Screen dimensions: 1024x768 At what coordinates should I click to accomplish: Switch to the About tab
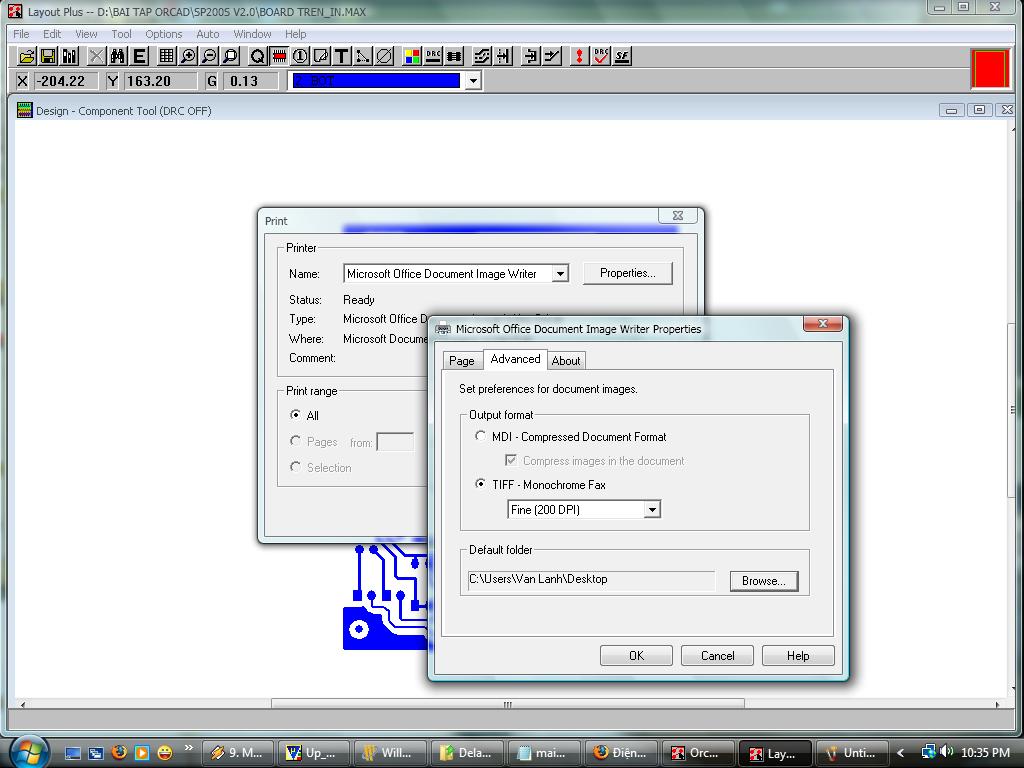tap(566, 360)
